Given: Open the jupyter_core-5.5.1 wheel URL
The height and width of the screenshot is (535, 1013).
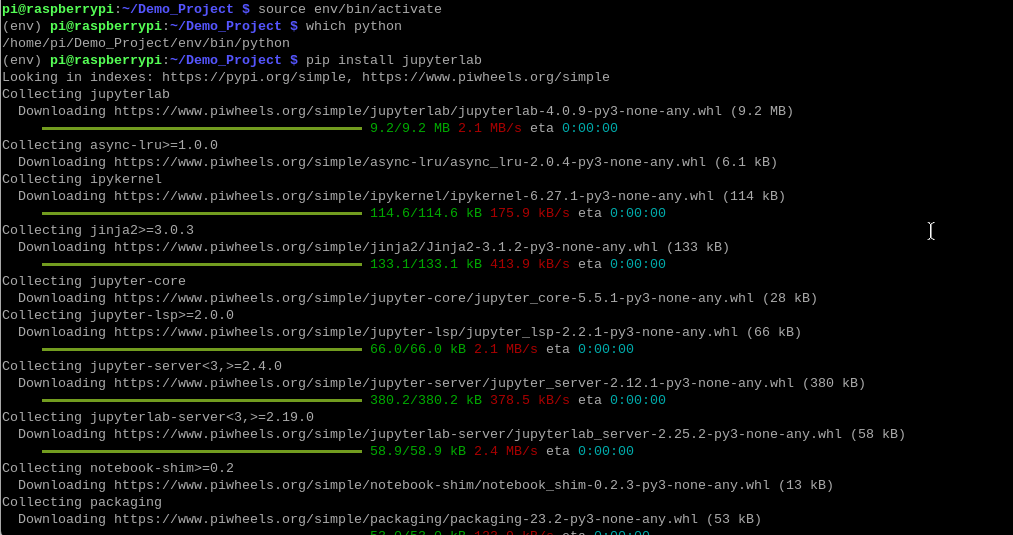Looking at the screenshot, I should coord(434,298).
